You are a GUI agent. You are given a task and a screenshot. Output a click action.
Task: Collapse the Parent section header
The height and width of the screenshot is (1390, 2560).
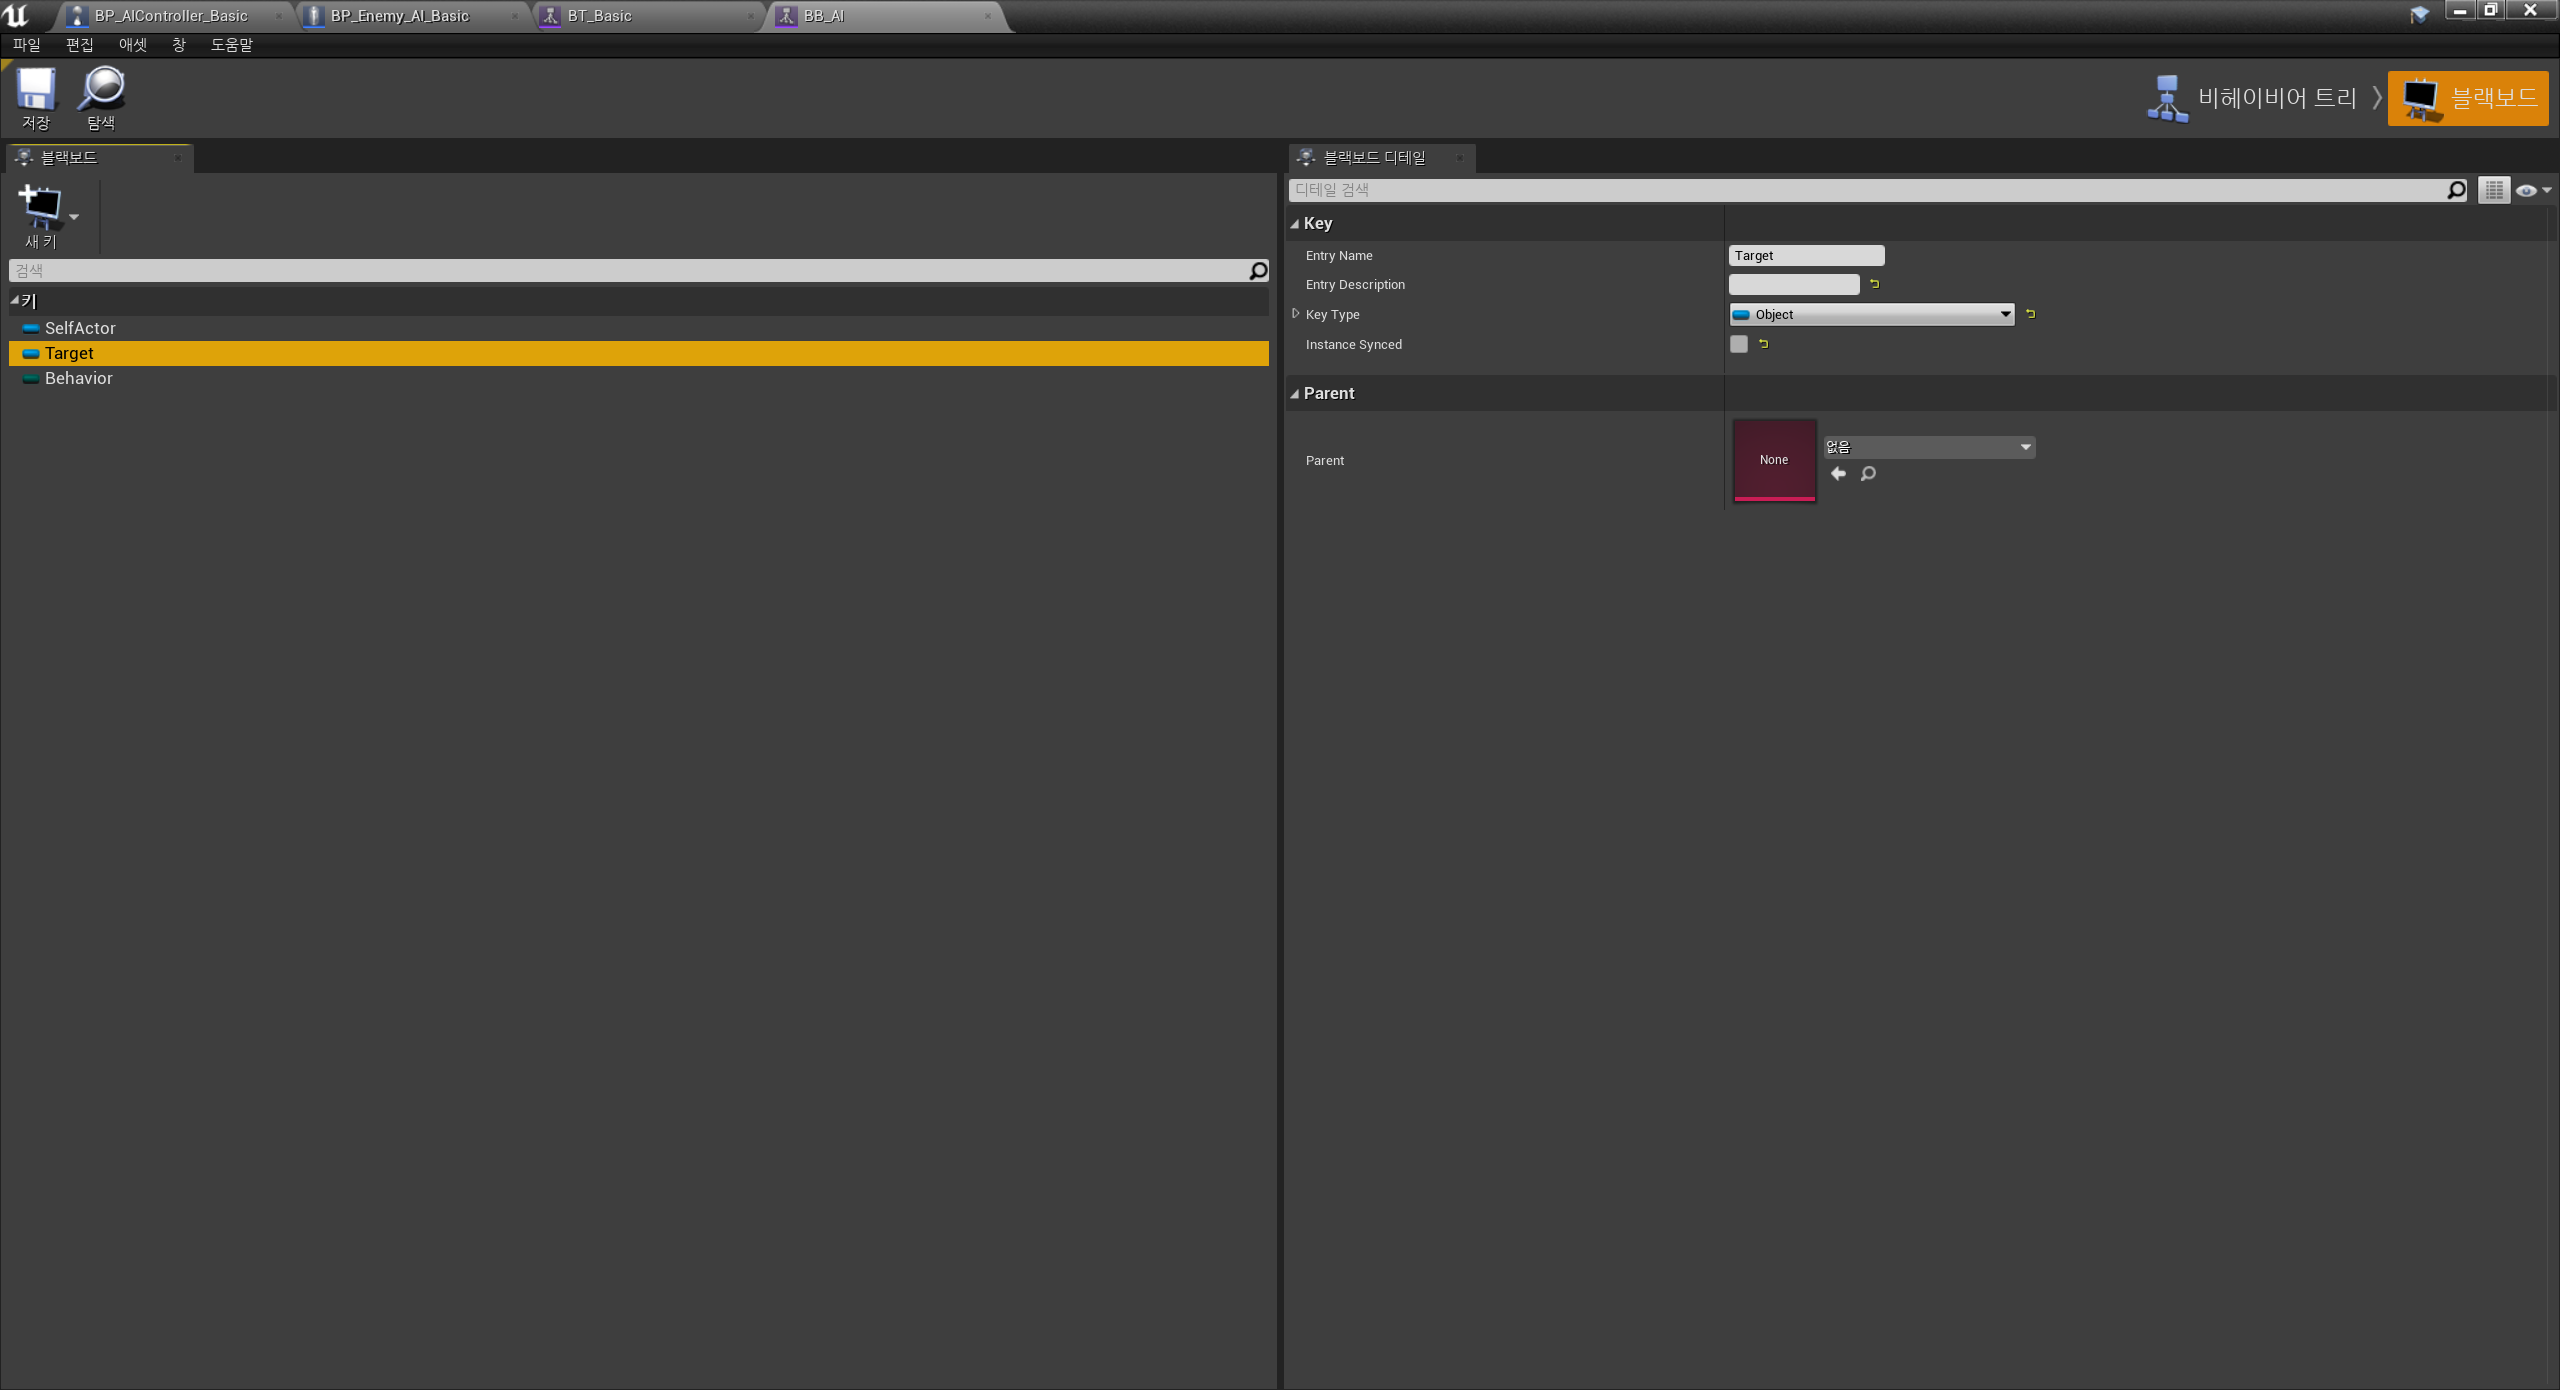pyautogui.click(x=1295, y=394)
